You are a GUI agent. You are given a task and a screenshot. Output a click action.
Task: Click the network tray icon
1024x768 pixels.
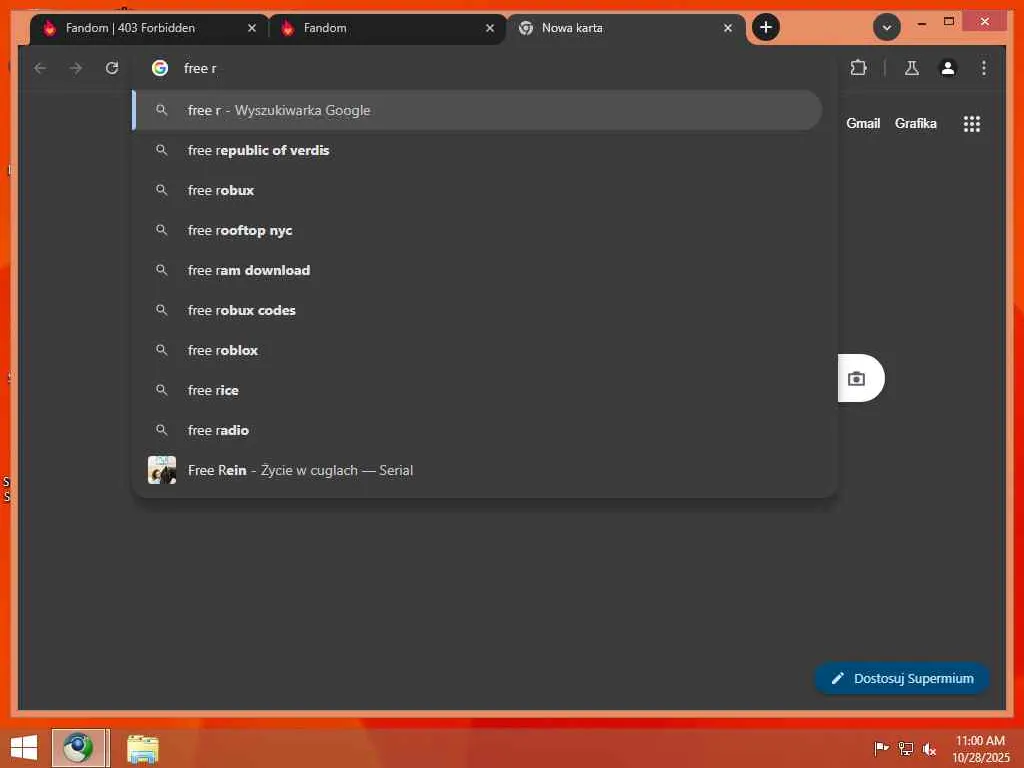point(905,748)
